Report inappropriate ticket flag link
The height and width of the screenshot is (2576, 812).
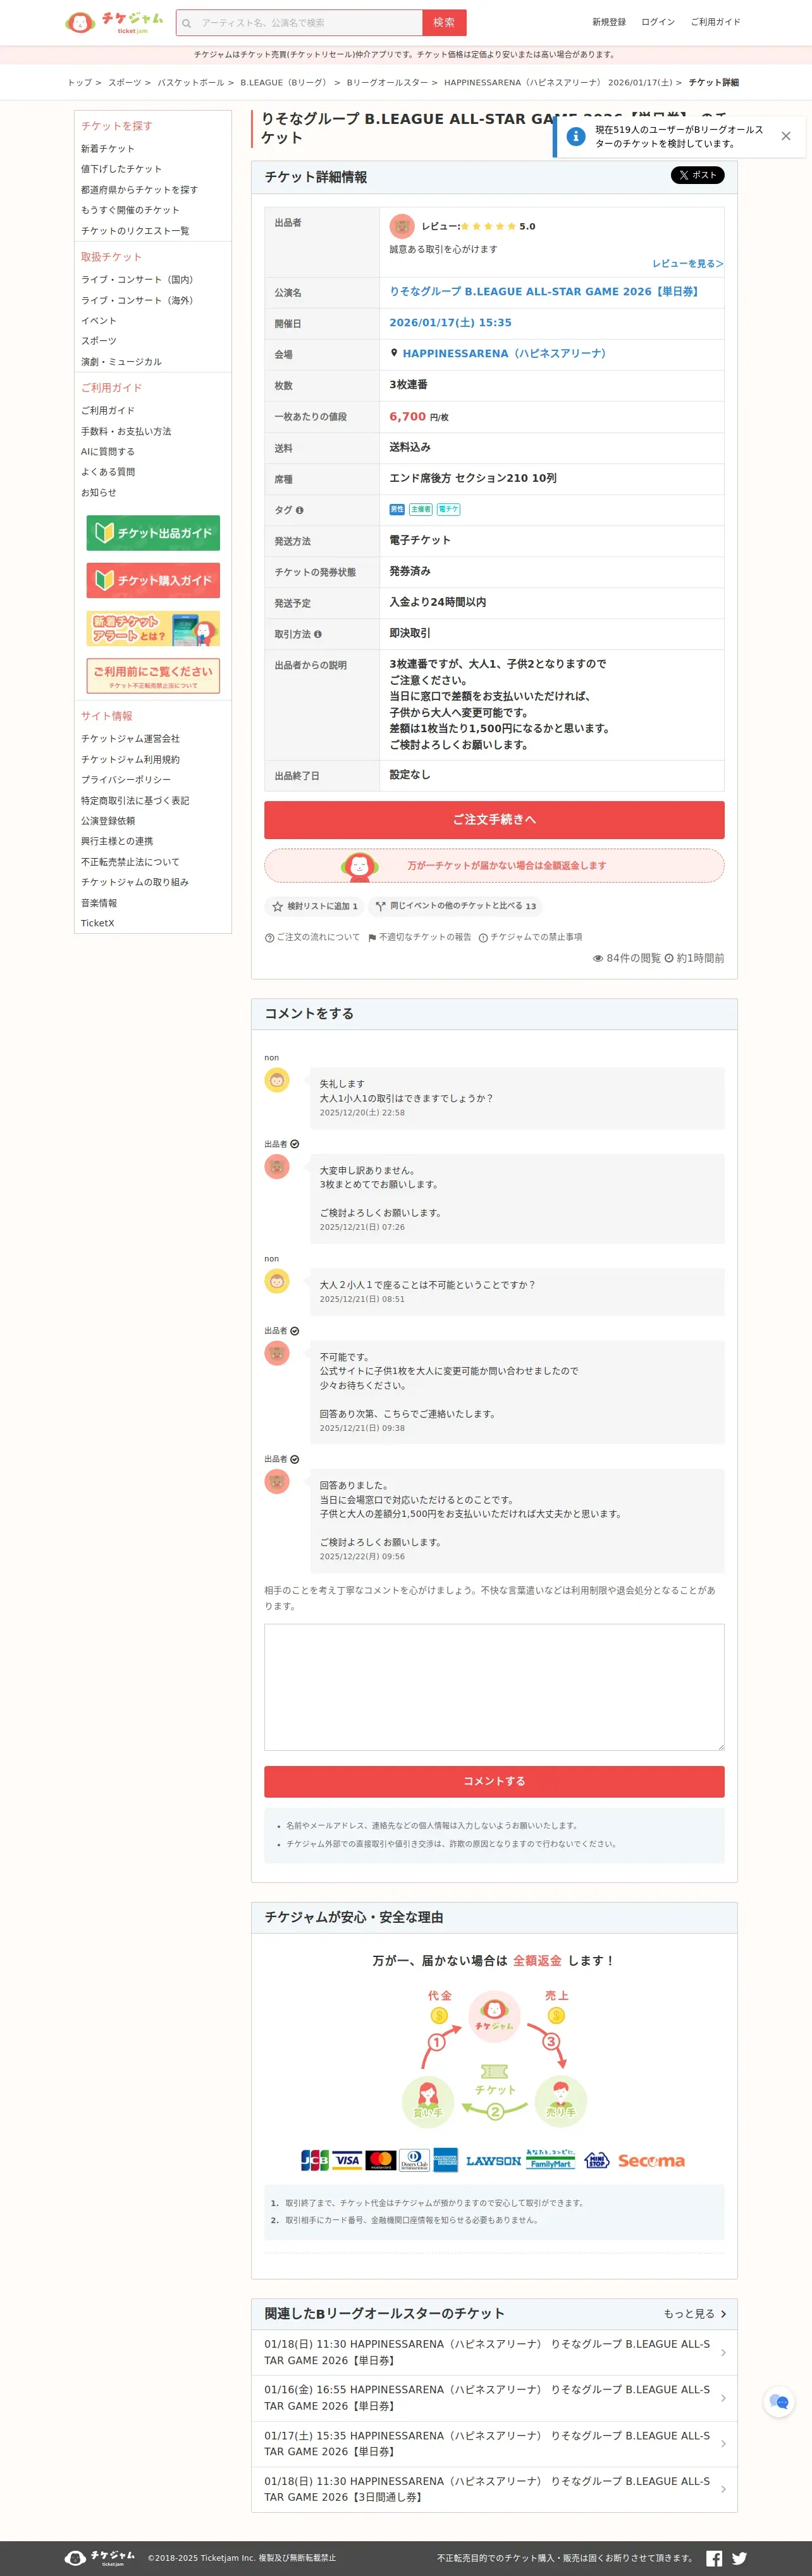[419, 937]
